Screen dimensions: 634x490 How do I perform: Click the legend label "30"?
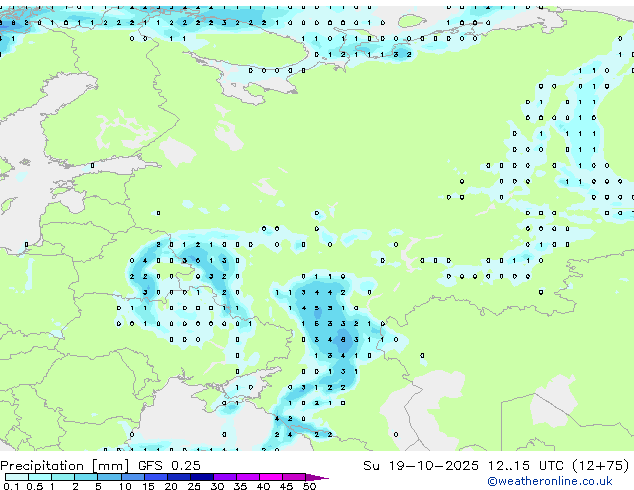click(217, 486)
